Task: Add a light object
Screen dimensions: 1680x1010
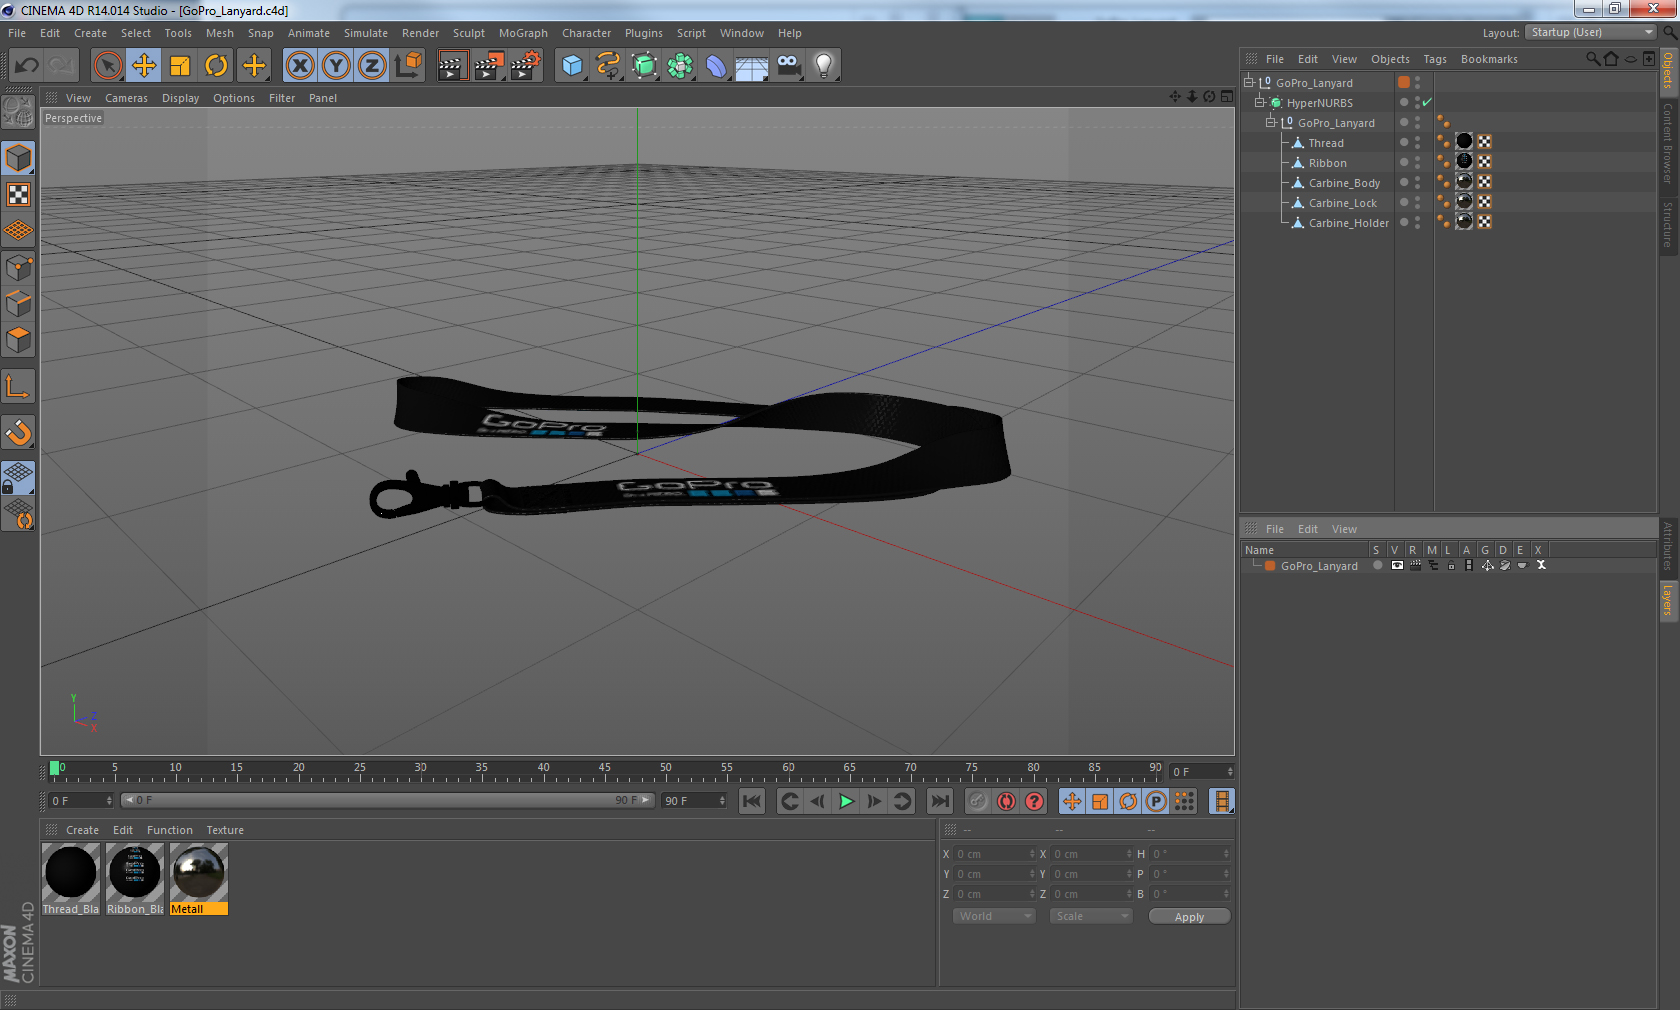Action: [824, 66]
